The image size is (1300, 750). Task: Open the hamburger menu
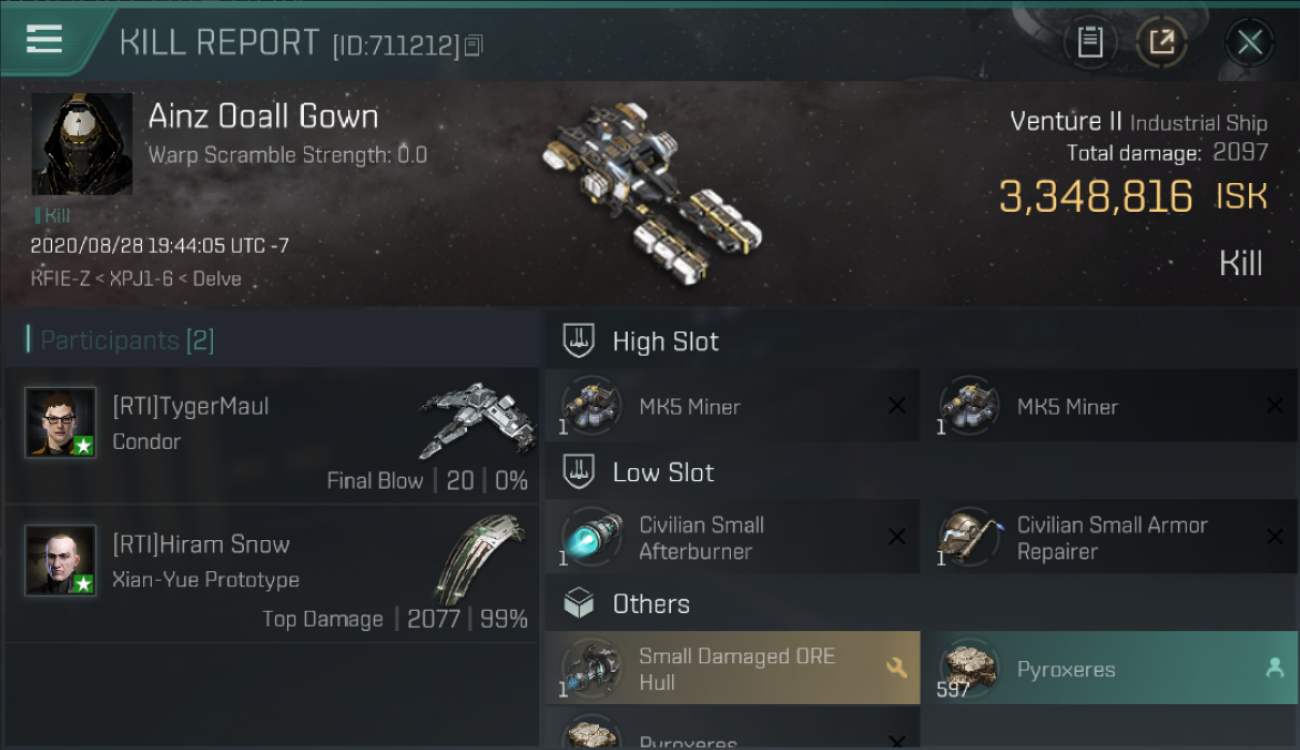click(44, 40)
